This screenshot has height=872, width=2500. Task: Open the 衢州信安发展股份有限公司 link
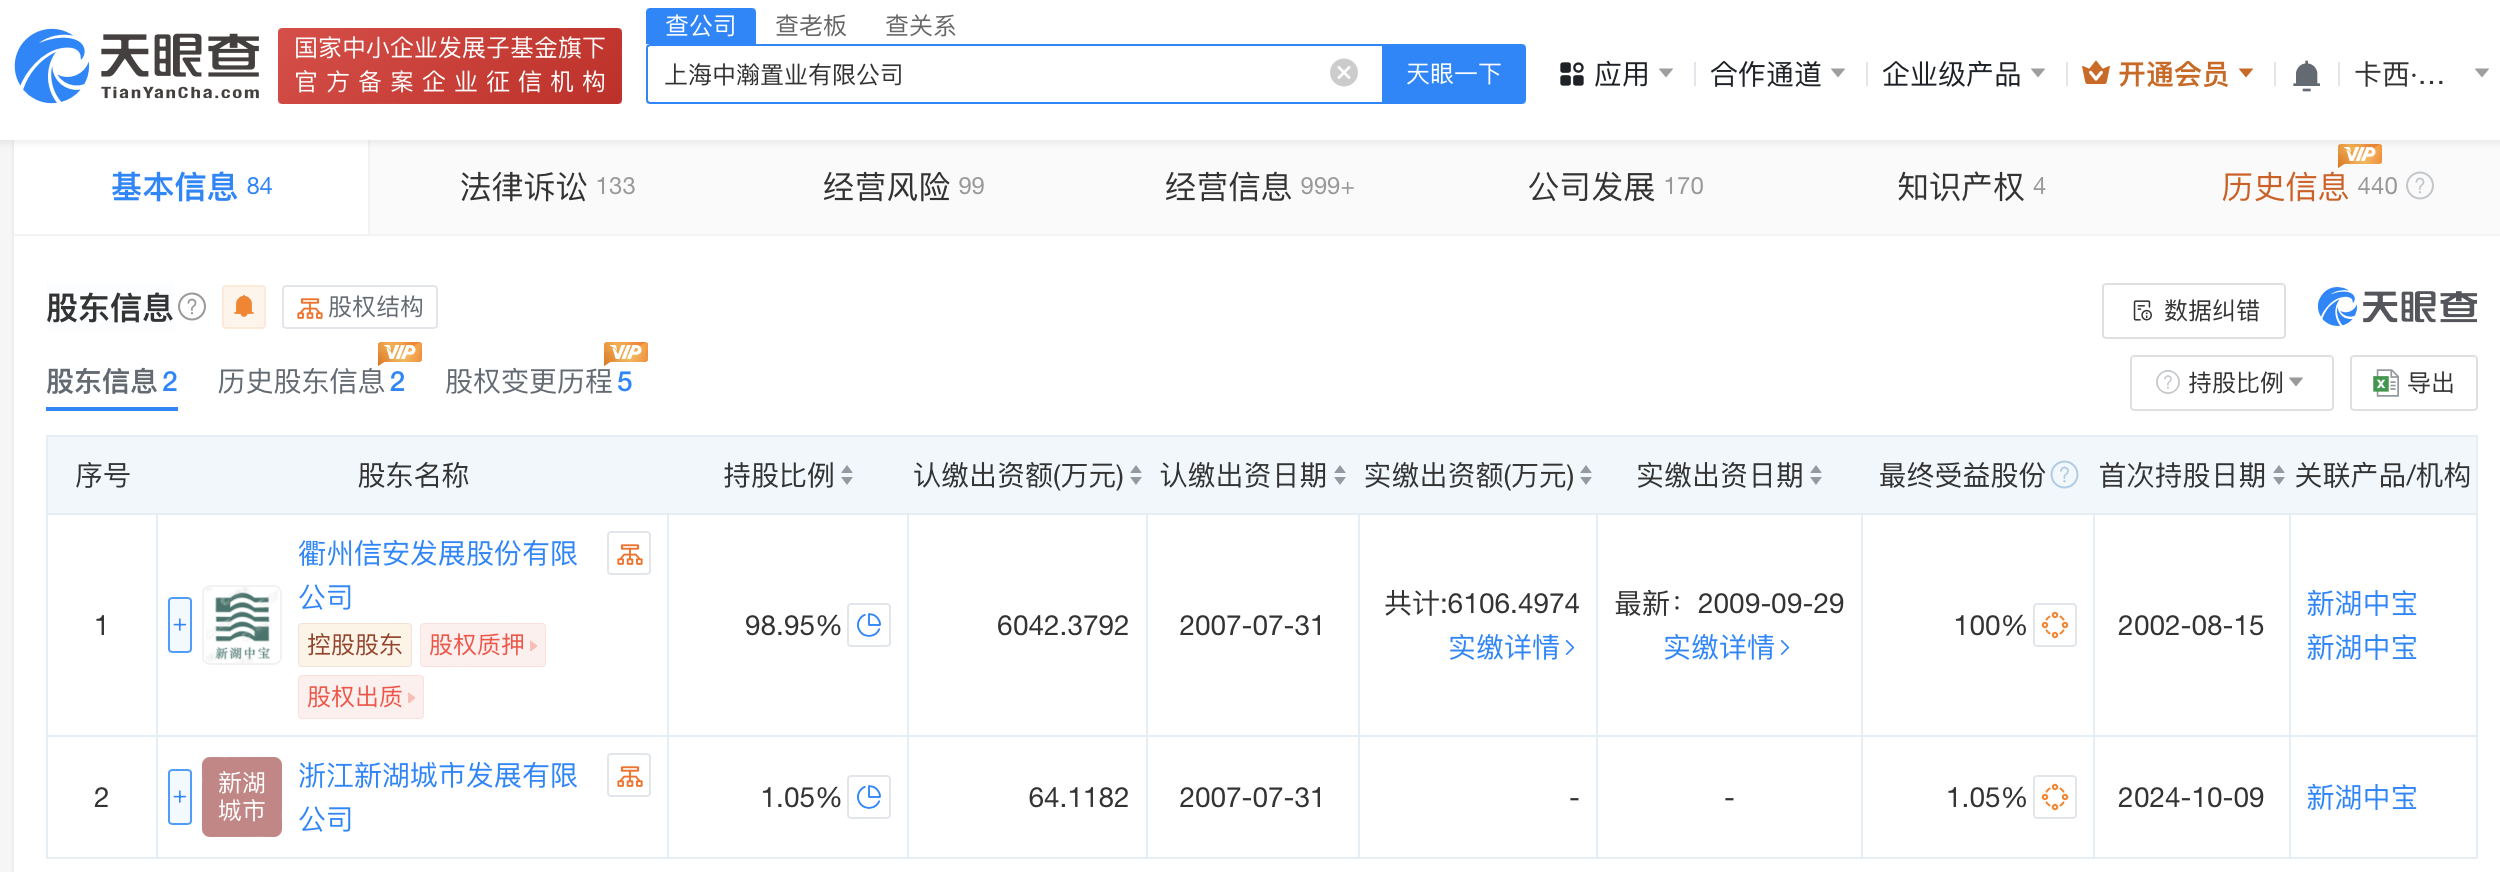point(438,575)
